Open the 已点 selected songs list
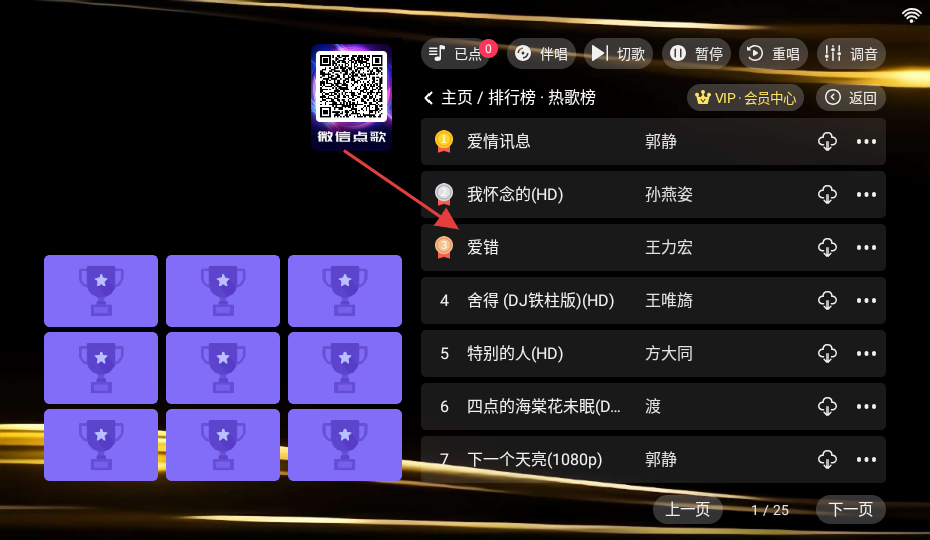The height and width of the screenshot is (540, 930). (459, 54)
